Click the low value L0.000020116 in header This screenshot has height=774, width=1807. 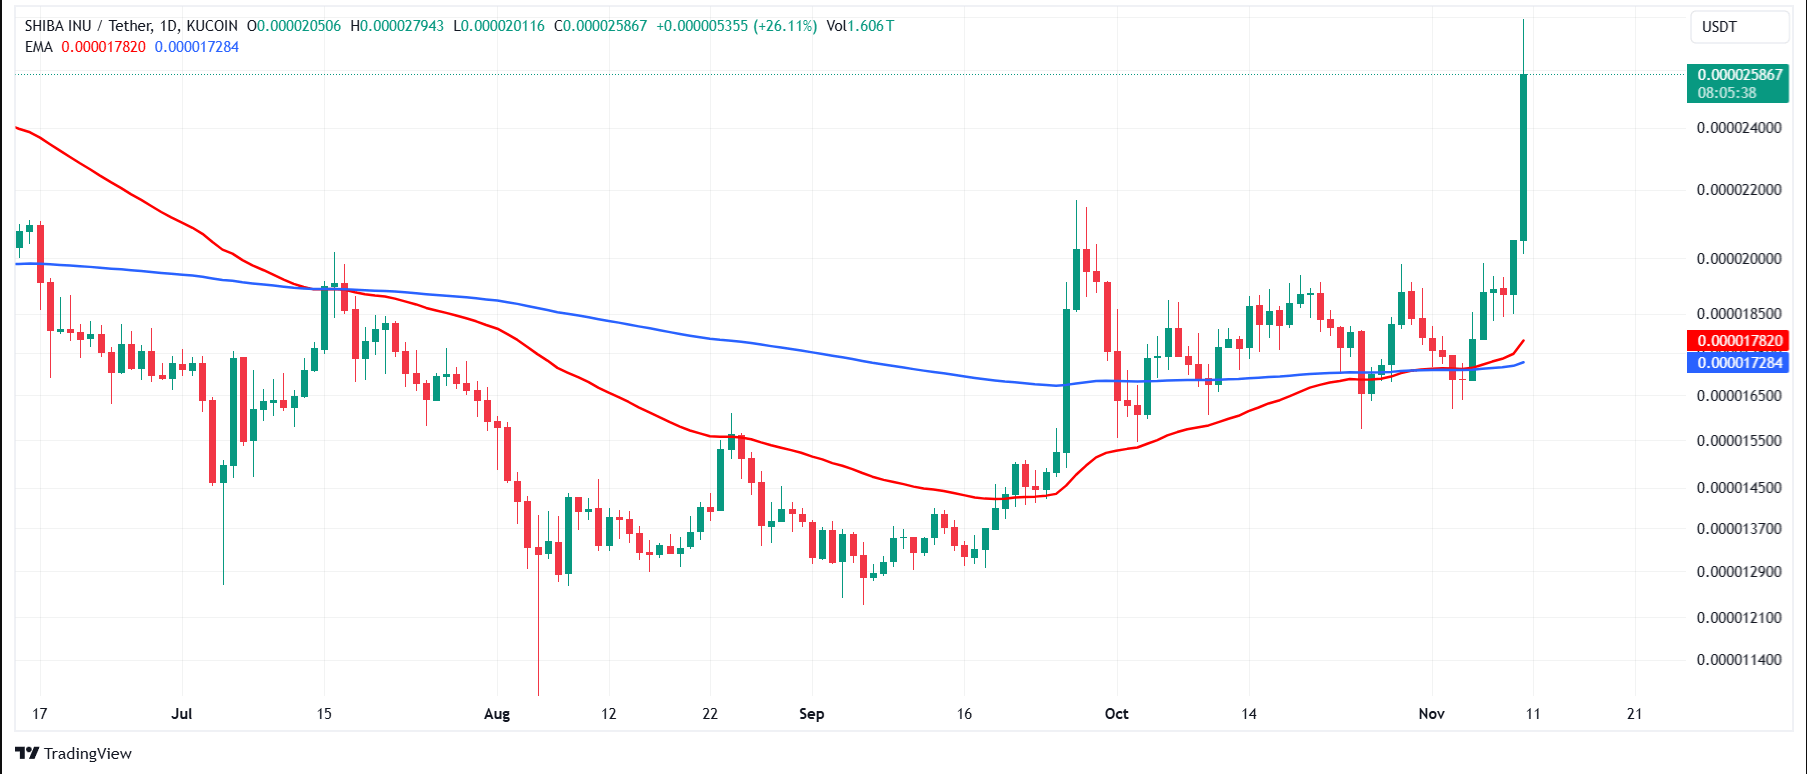[x=499, y=26]
